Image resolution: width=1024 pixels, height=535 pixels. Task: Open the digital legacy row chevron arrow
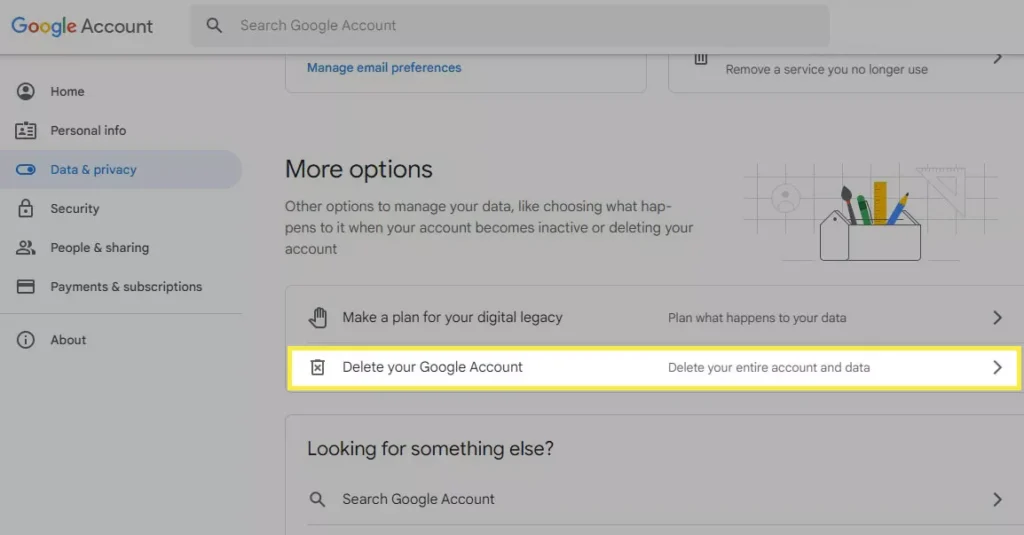click(996, 318)
